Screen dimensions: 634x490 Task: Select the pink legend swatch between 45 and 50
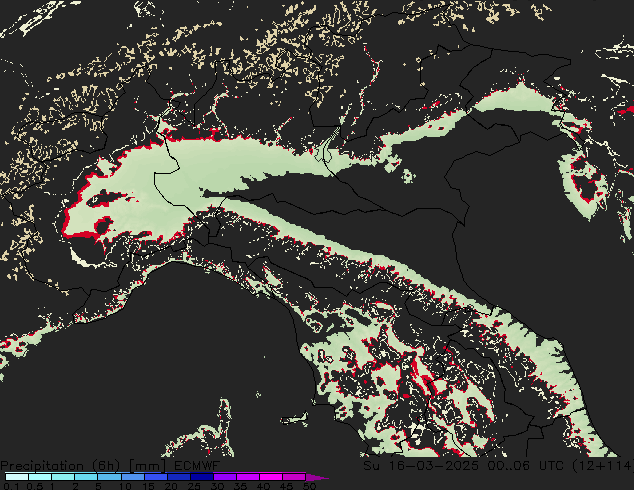pos(296,477)
